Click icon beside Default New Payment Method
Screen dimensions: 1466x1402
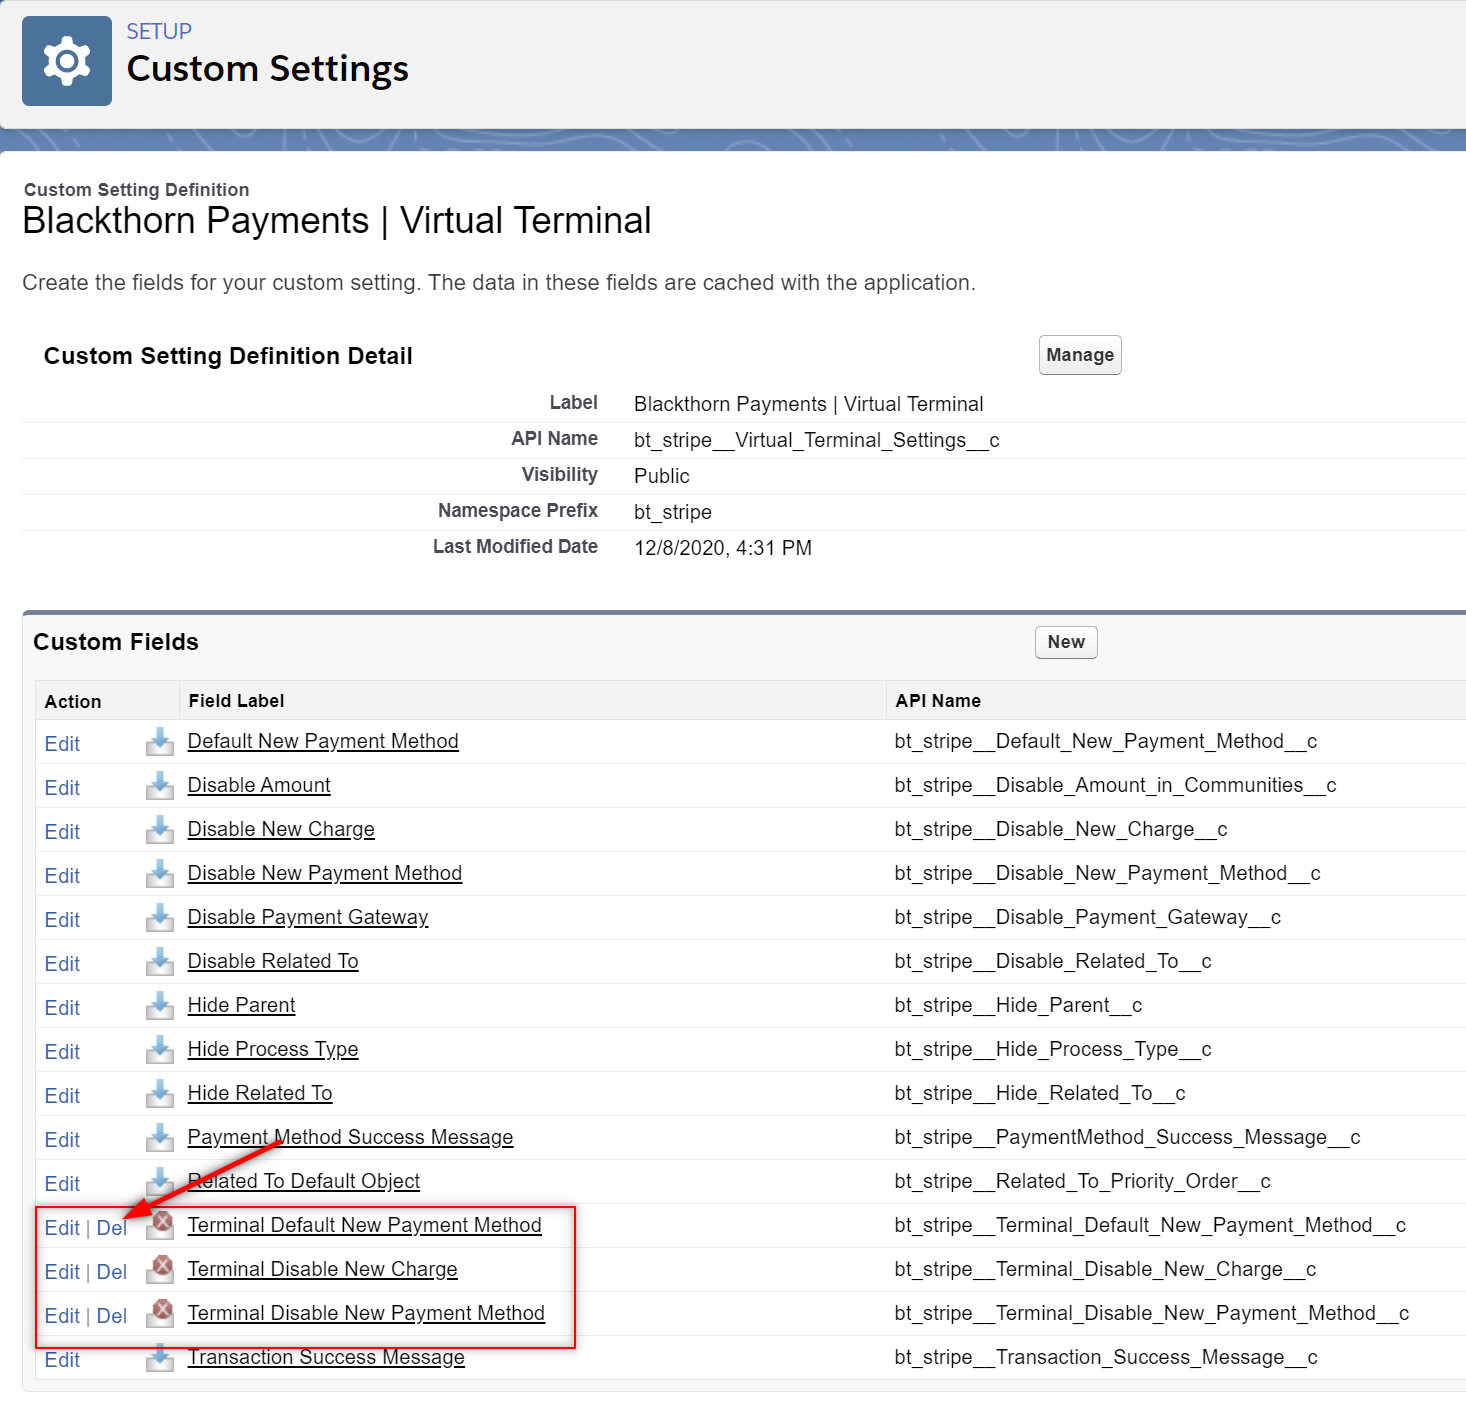click(160, 742)
